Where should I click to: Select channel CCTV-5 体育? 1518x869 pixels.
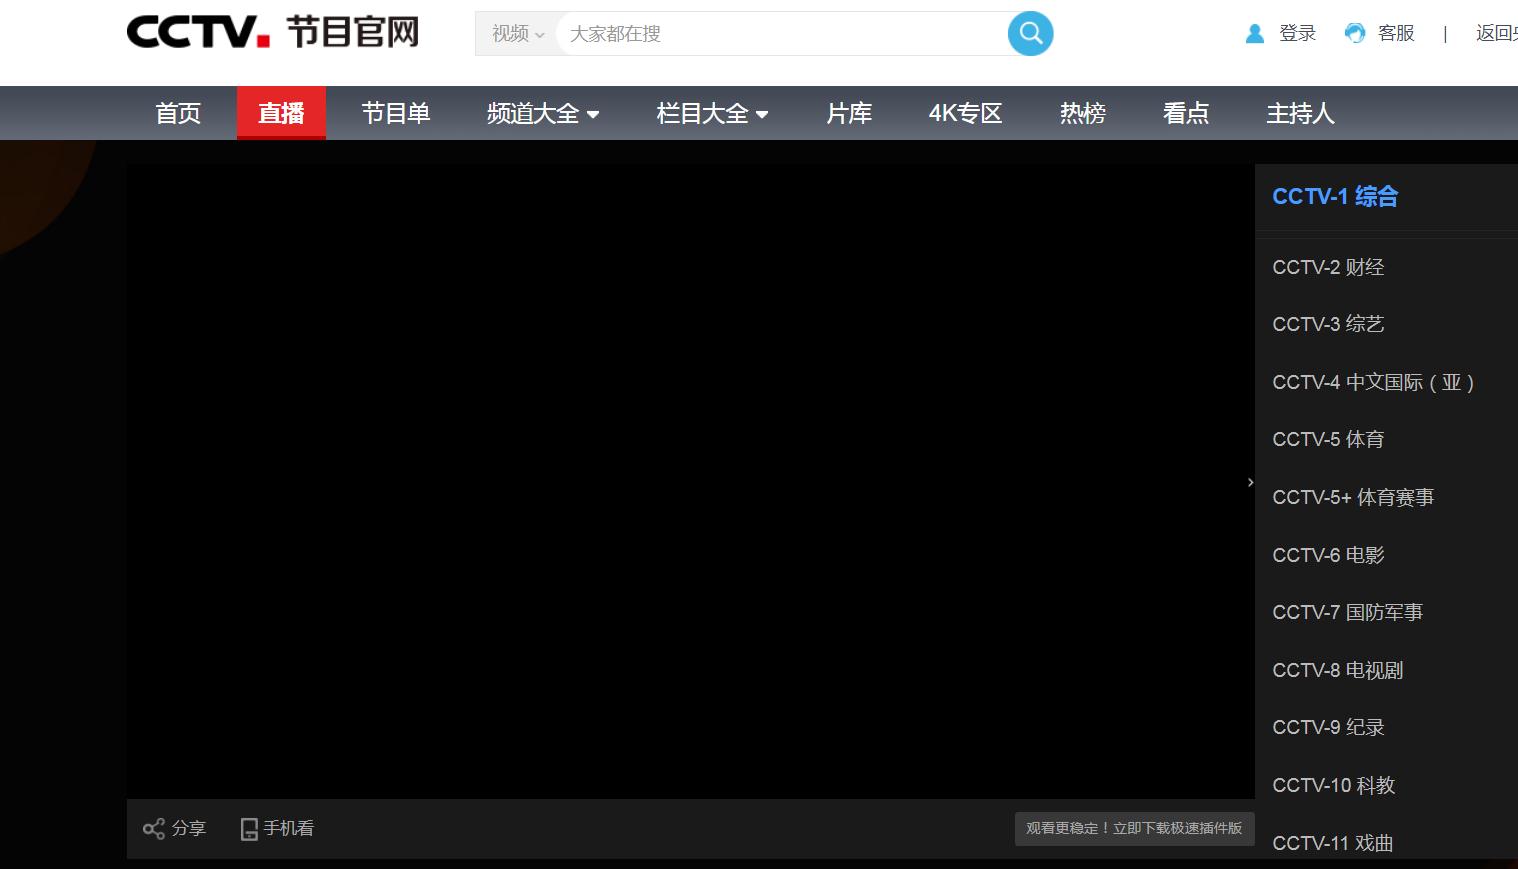point(1328,439)
